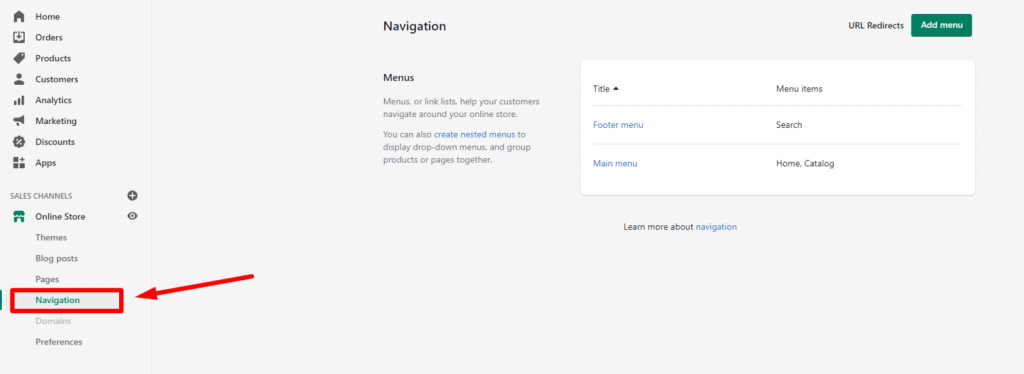This screenshot has height=374, width=1024.
Task: Open the Analytics section
Action: 54,100
